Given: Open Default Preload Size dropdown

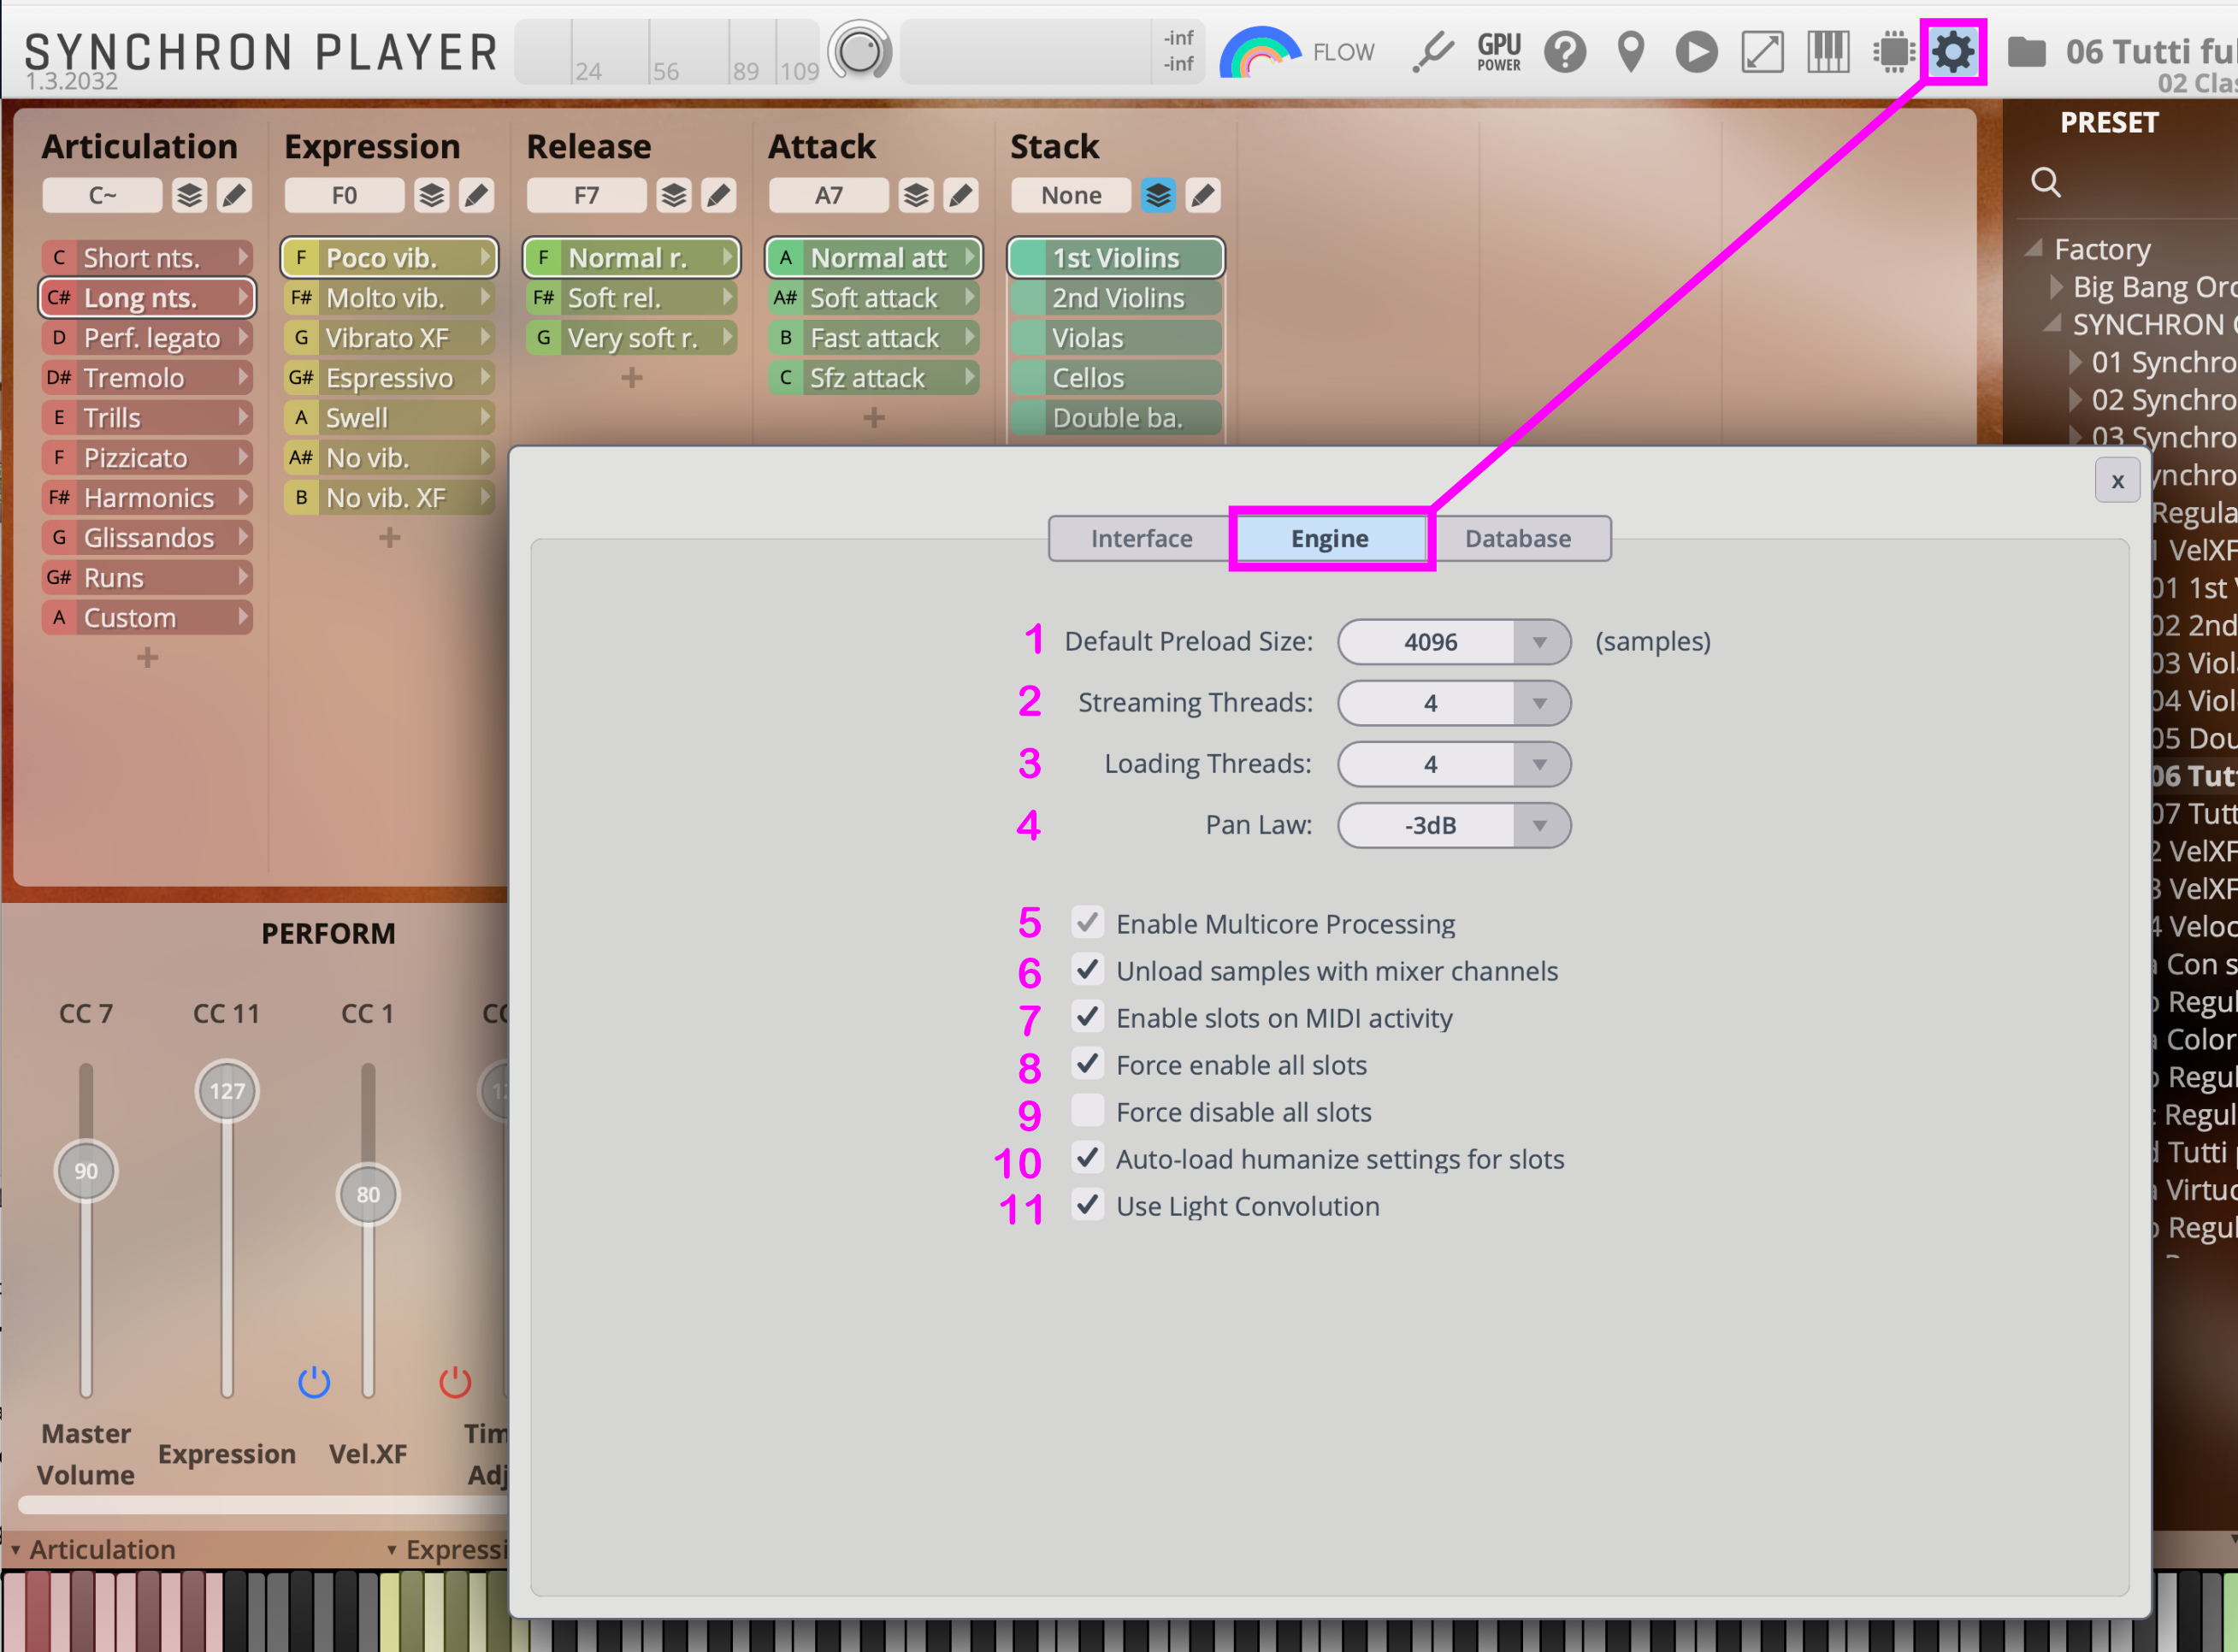Looking at the screenshot, I should [x=1454, y=642].
